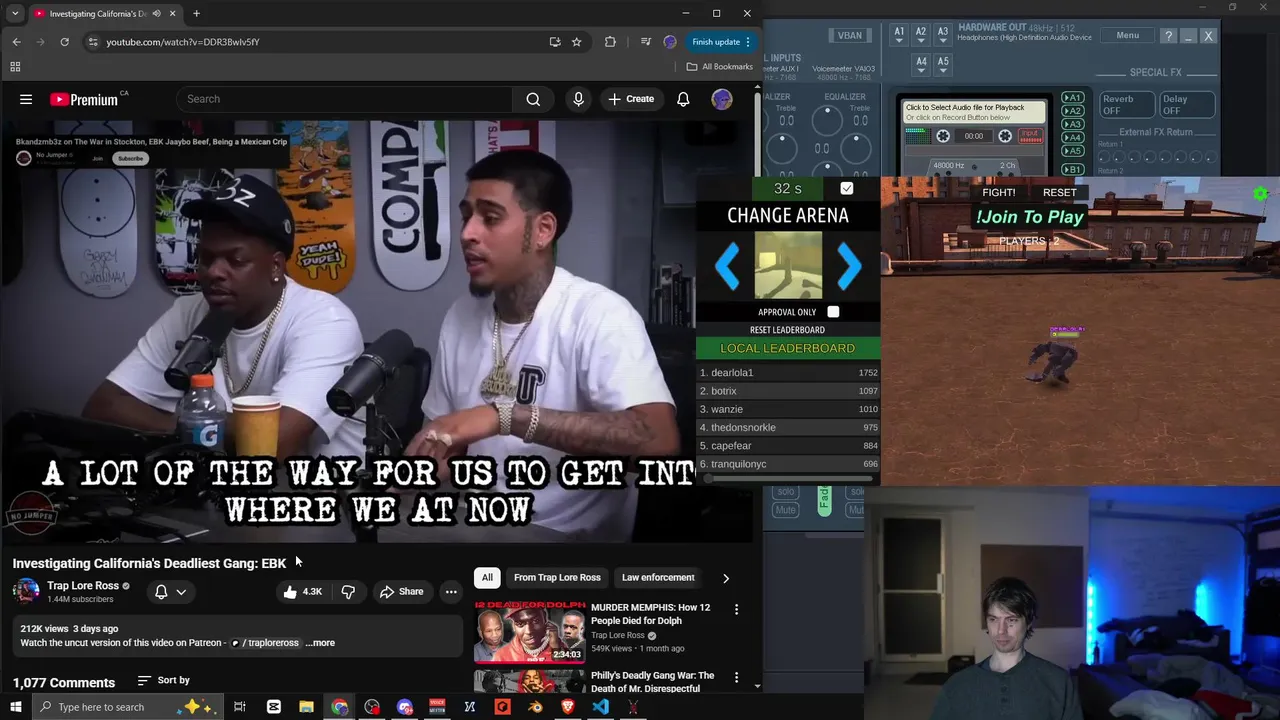Open options for Philly's Deadly Gang War video
The image size is (1280, 720).
point(736,677)
